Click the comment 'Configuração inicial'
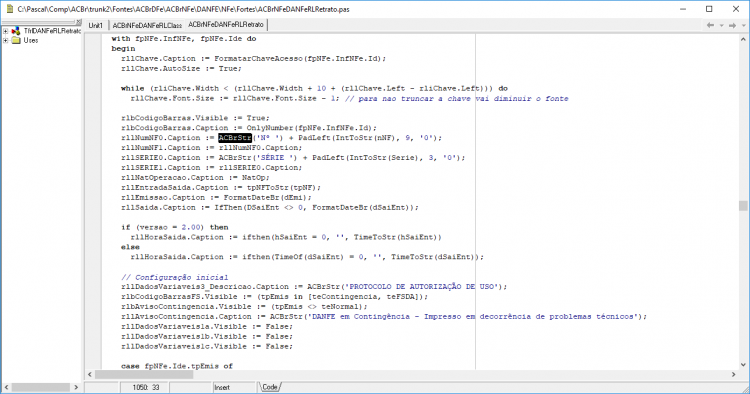This screenshot has height=394, width=750. pos(181,277)
